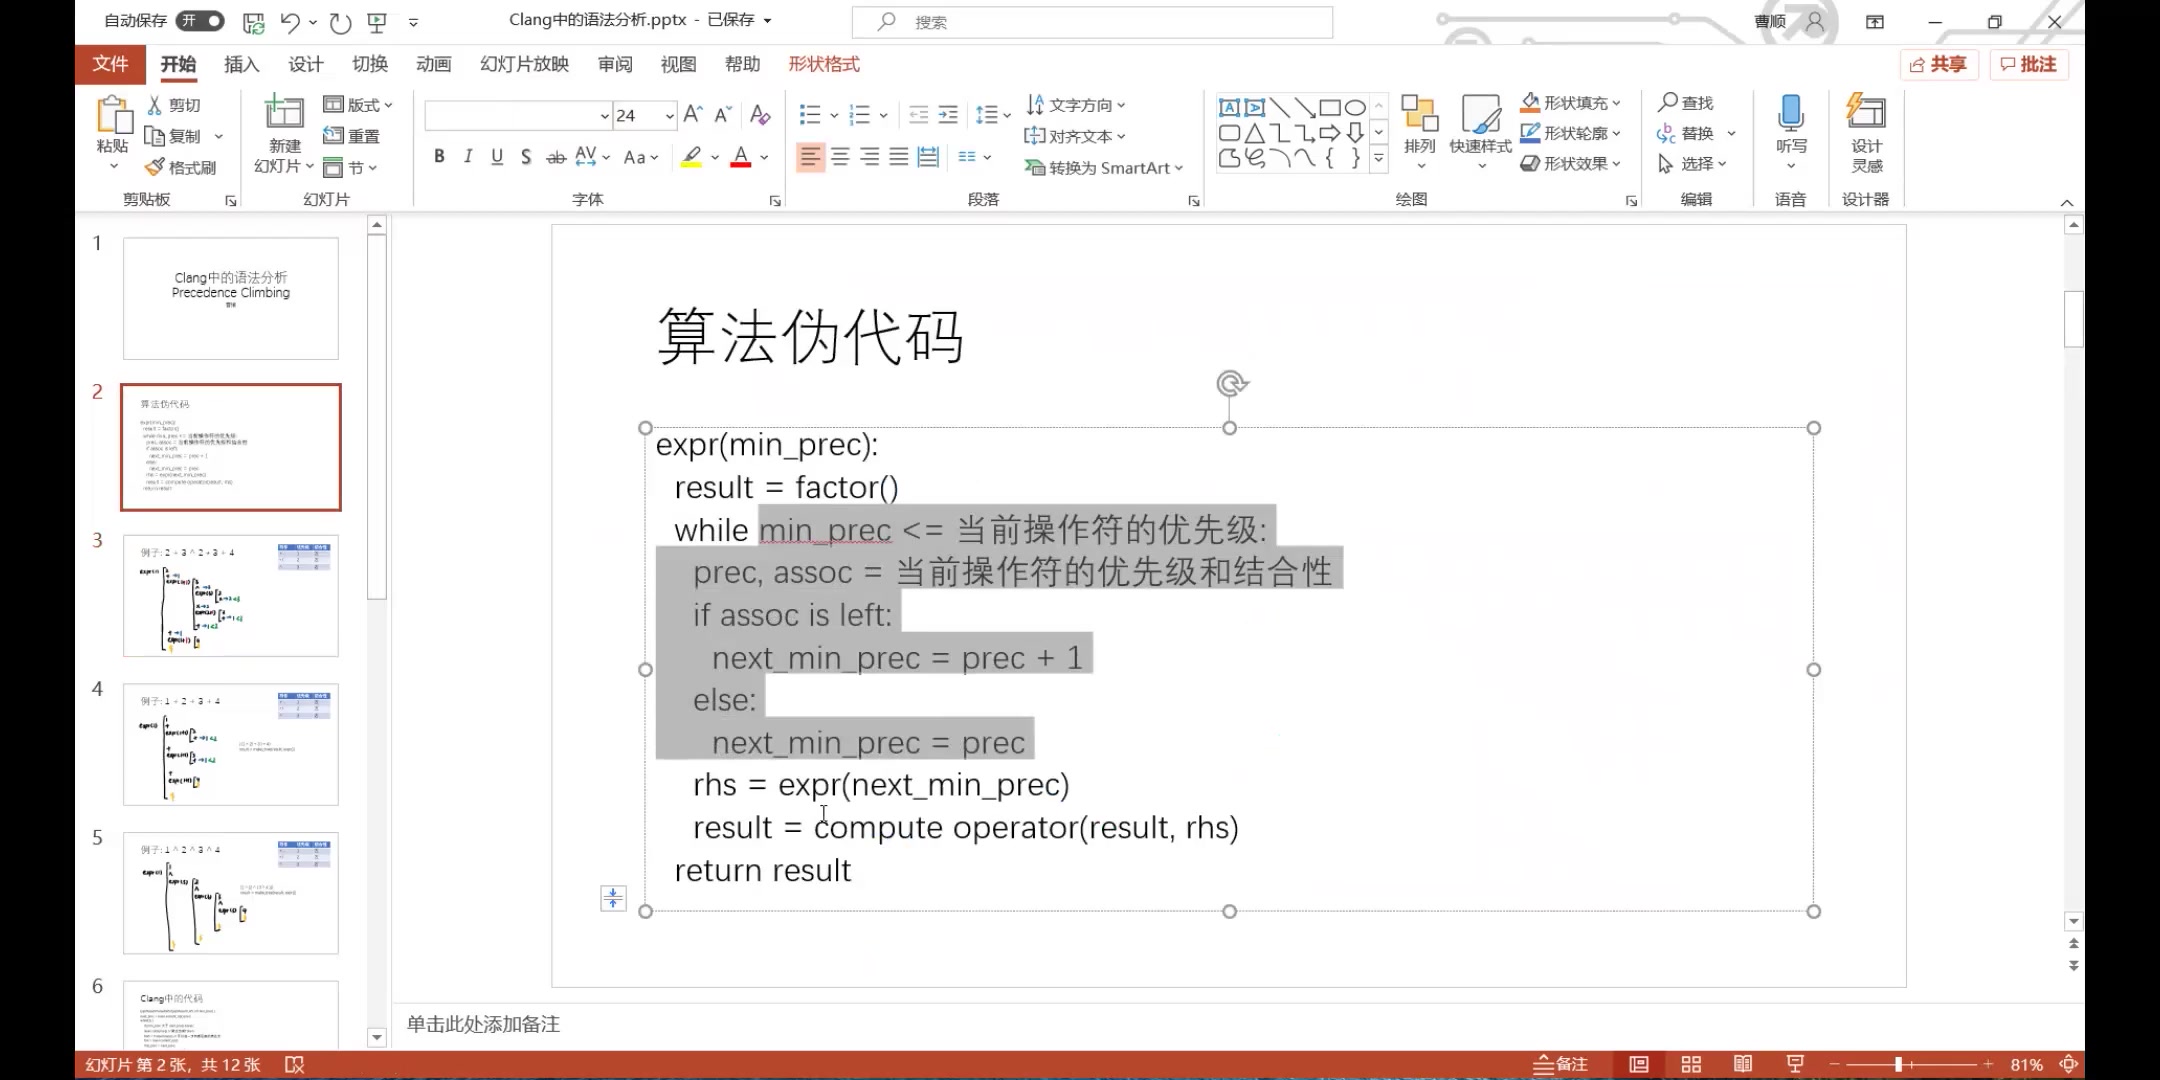Toggle Normal view button in status bar
2160x1080 pixels.
click(1639, 1065)
